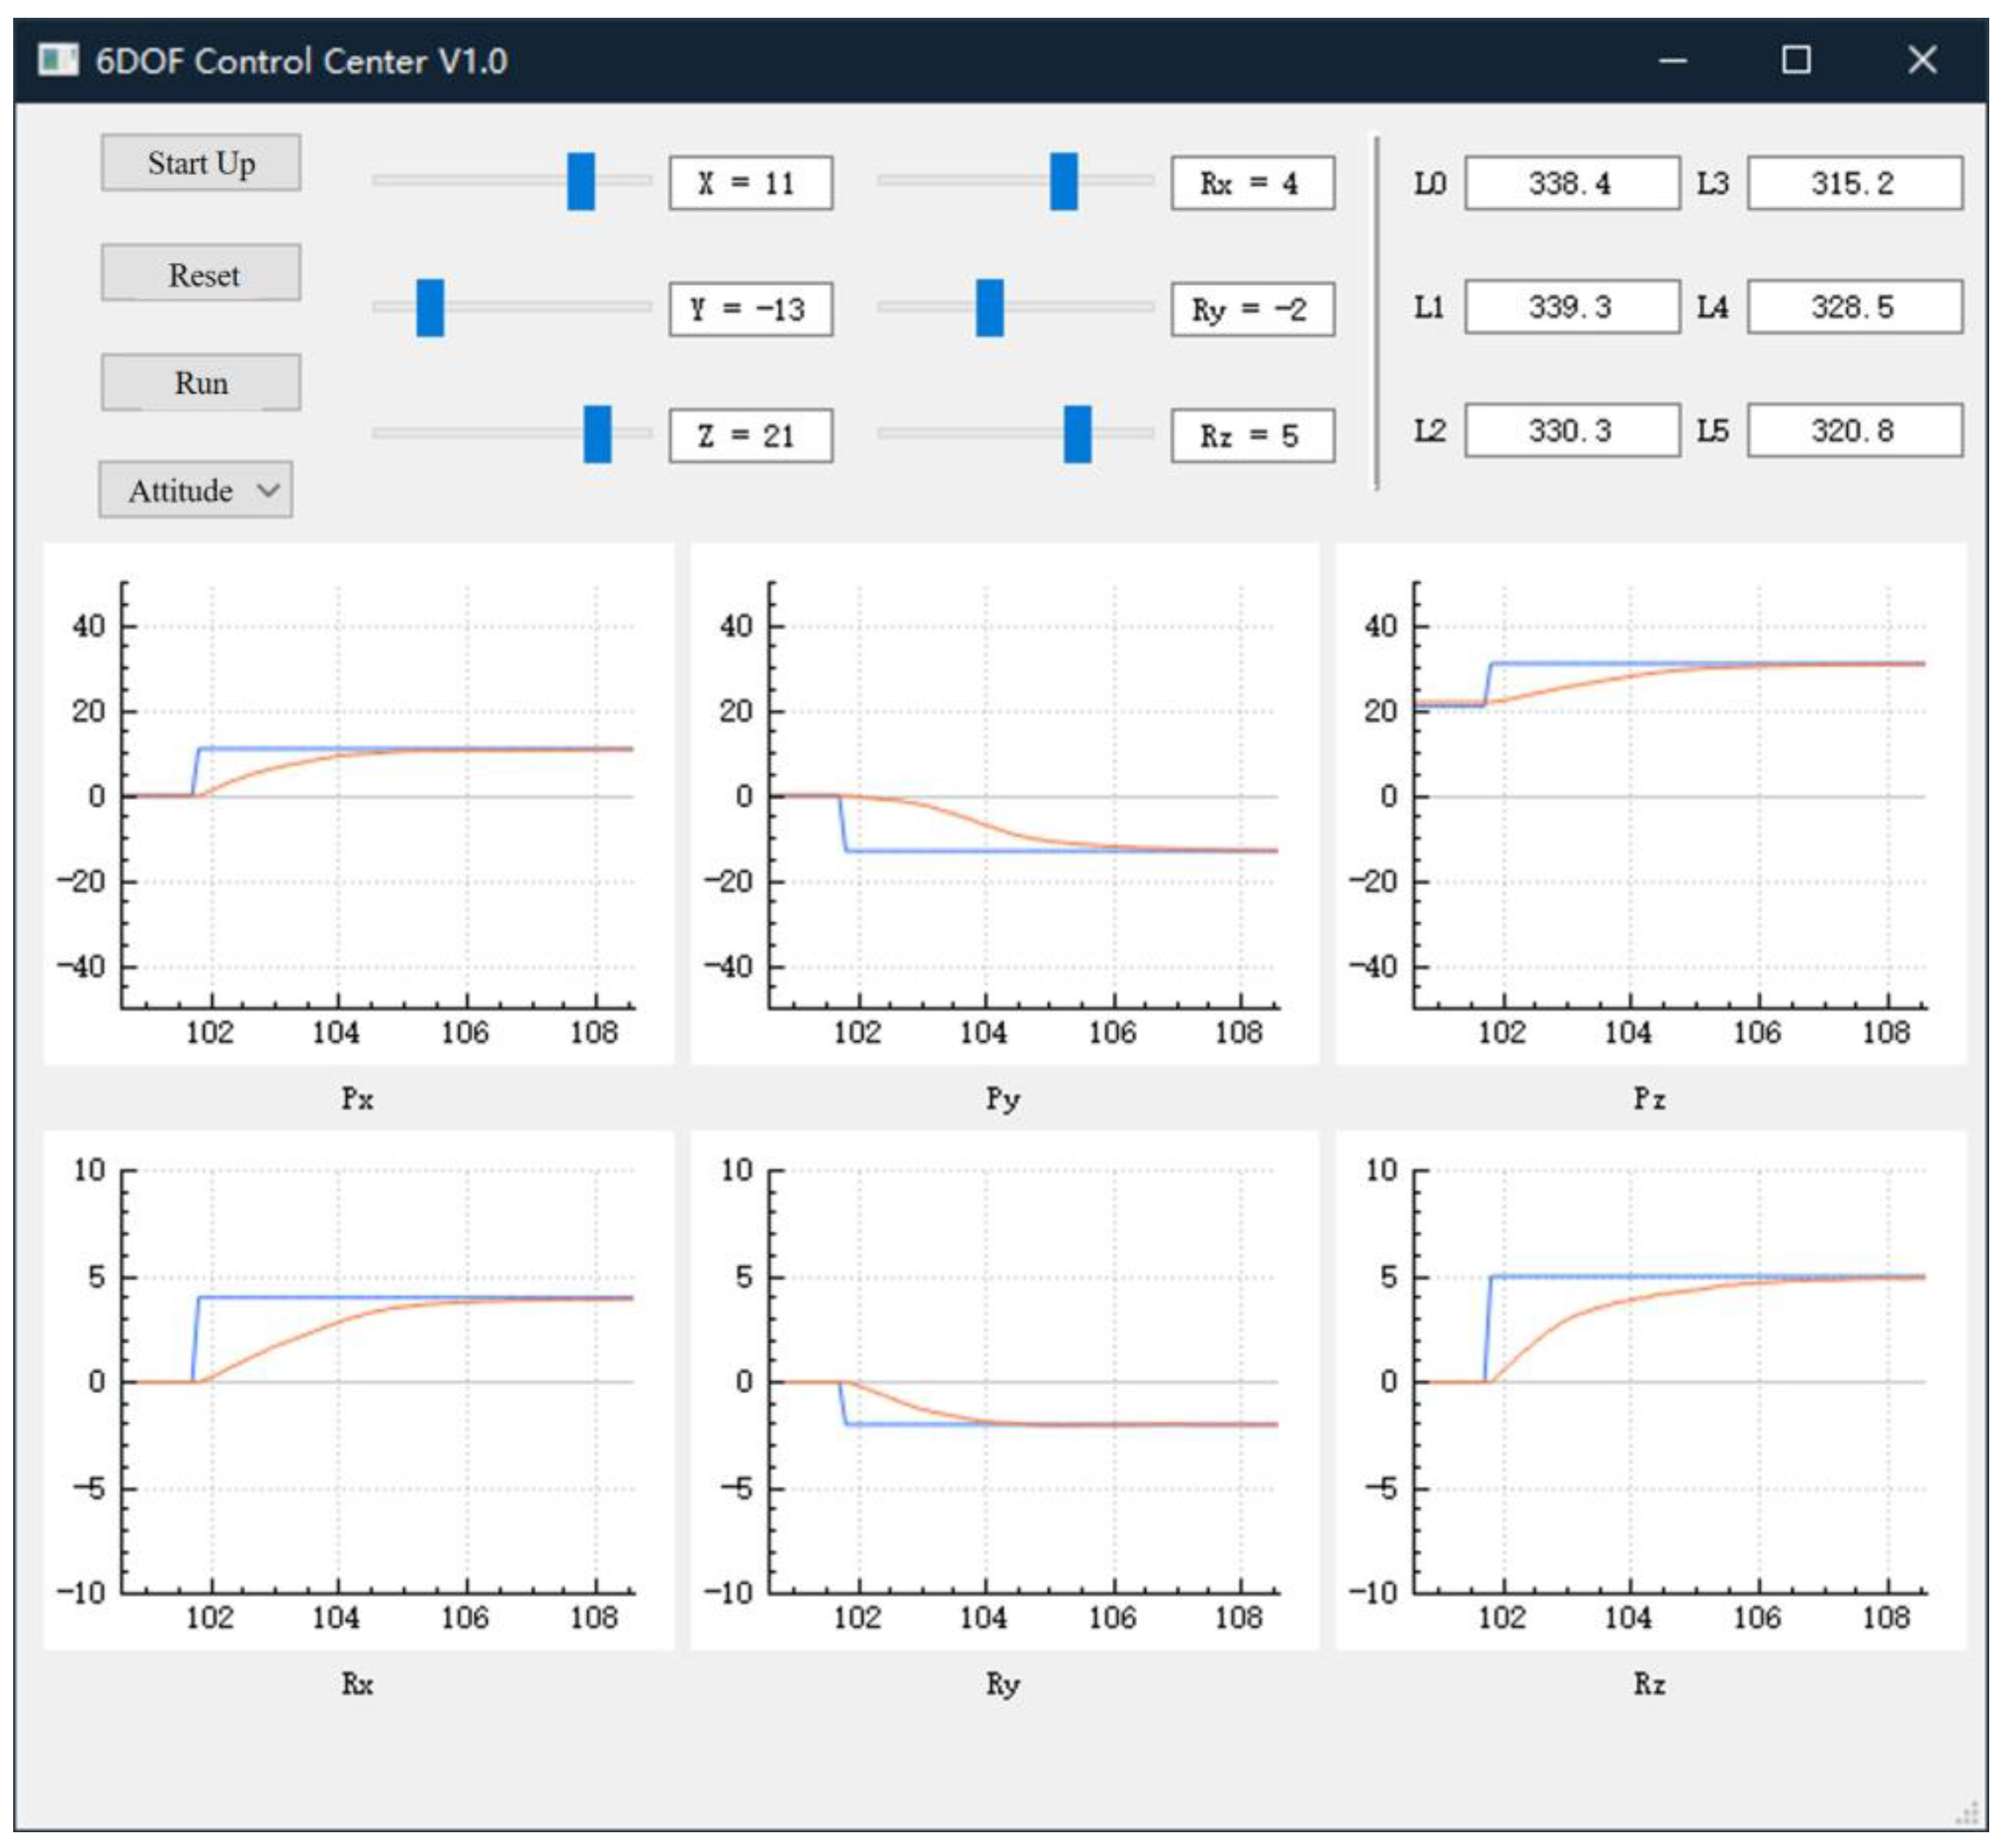2005x1848 pixels.
Task: Click the X = 11 value field
Action: 750,183
